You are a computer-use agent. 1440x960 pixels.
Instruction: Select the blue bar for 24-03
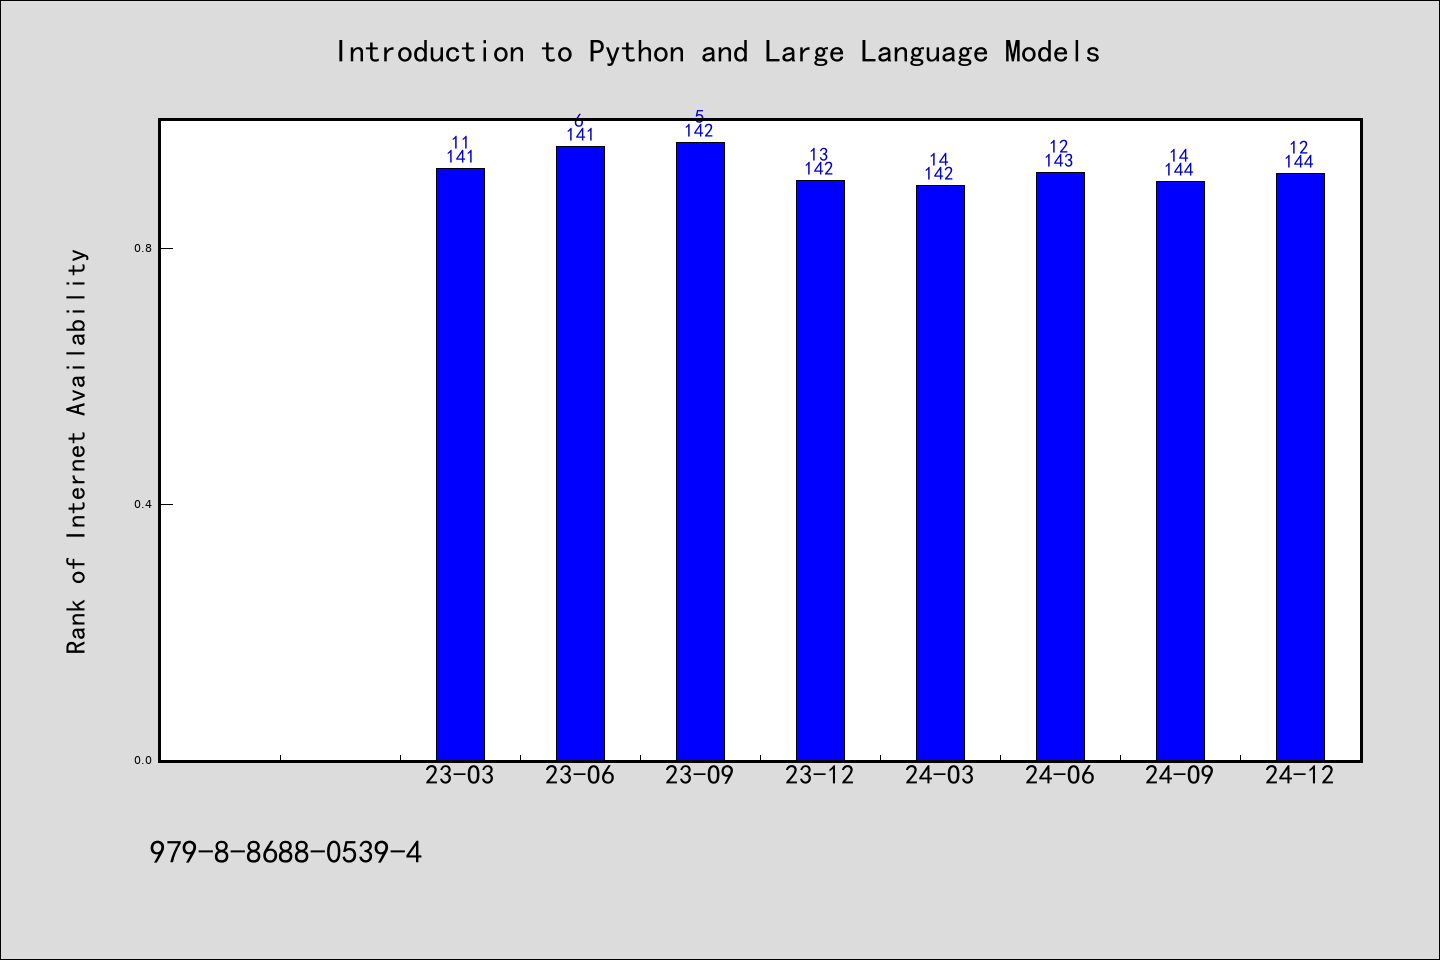point(940,473)
